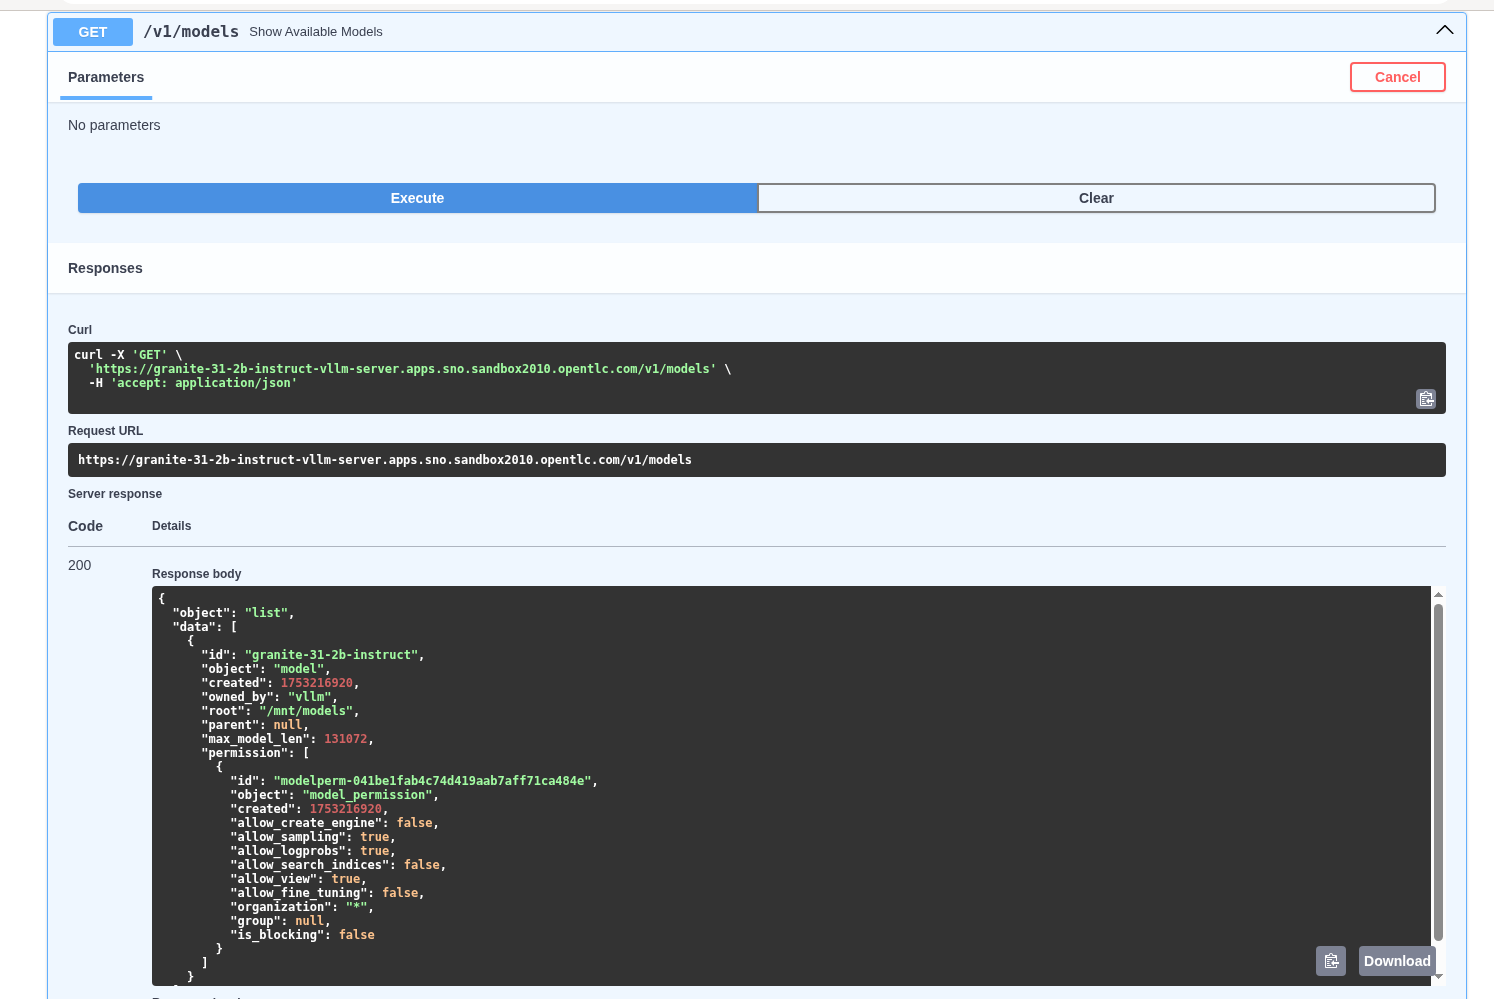This screenshot has width=1494, height=999.
Task: Collapse the /v1/models operation chevron
Action: (1445, 30)
